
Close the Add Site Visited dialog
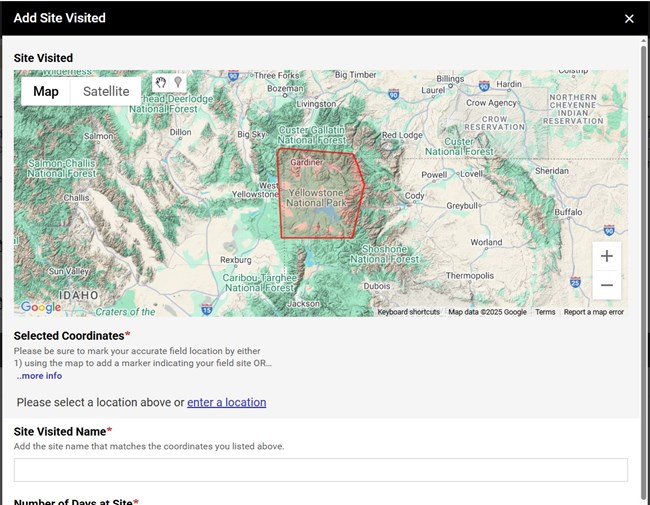point(629,19)
